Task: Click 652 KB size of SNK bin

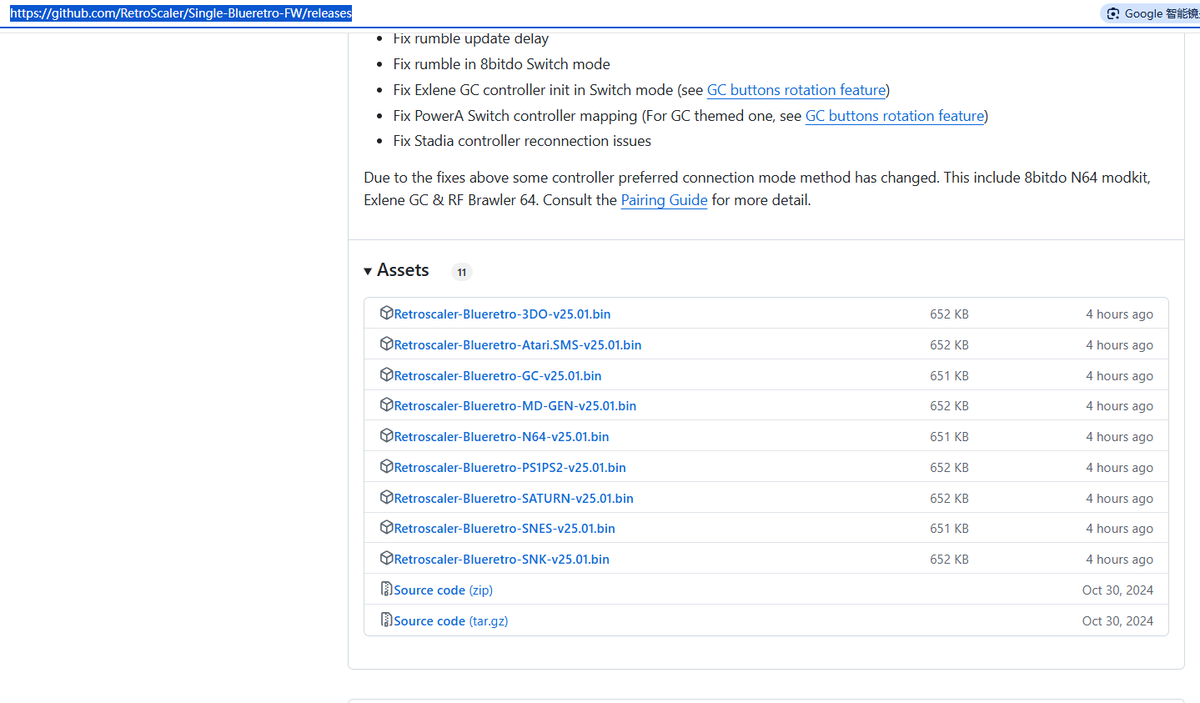Action: (x=949, y=560)
